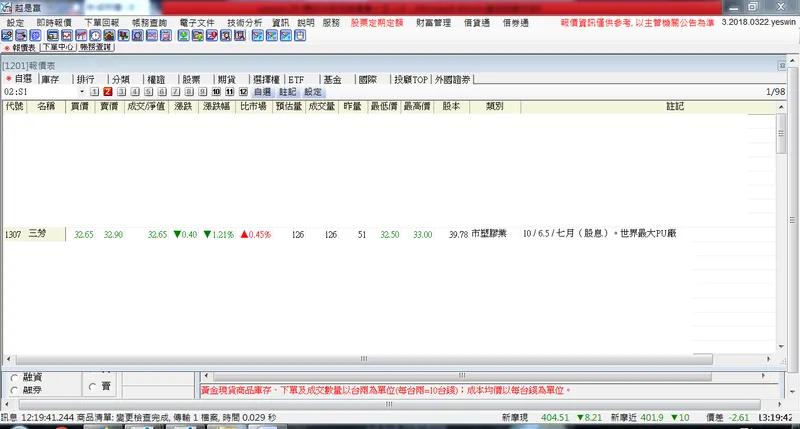
Task: Click the line chart toolbar icon
Action: 67,35
